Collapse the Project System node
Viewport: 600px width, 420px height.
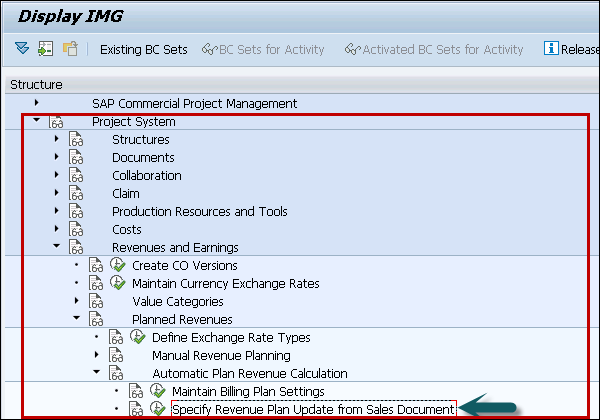click(36, 120)
